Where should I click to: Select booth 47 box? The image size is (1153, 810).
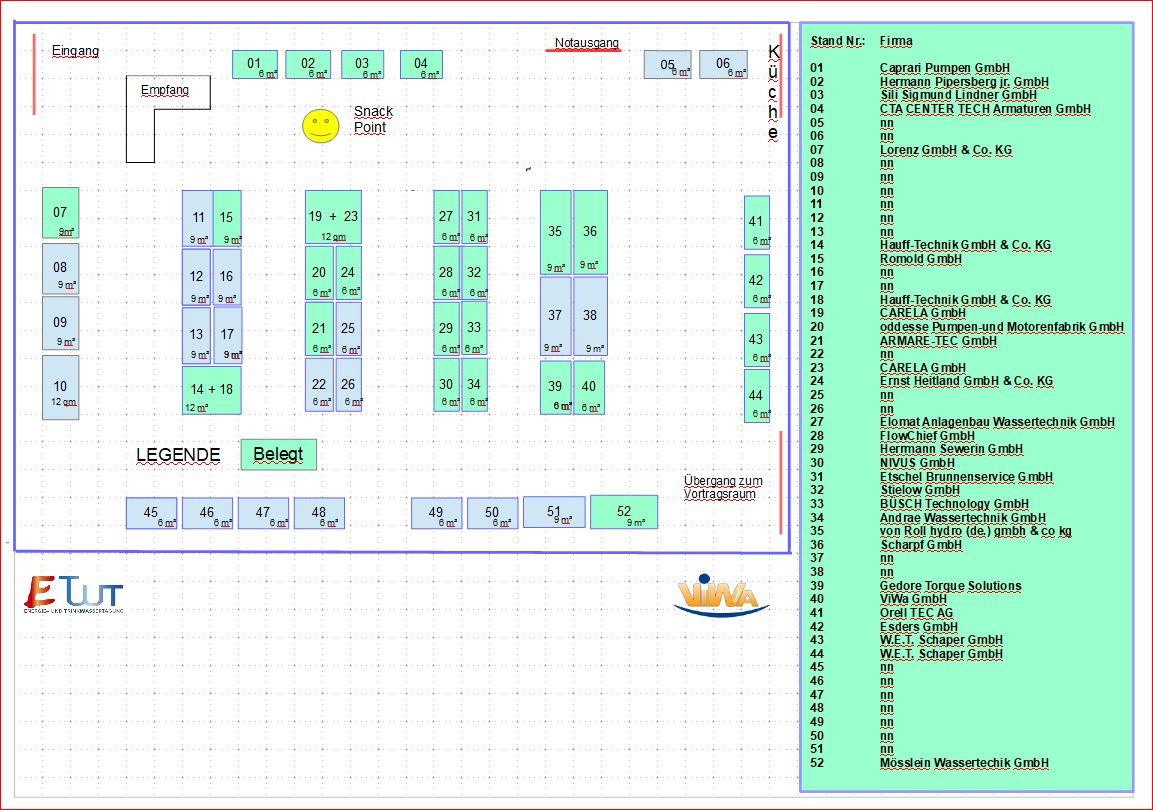point(263,513)
